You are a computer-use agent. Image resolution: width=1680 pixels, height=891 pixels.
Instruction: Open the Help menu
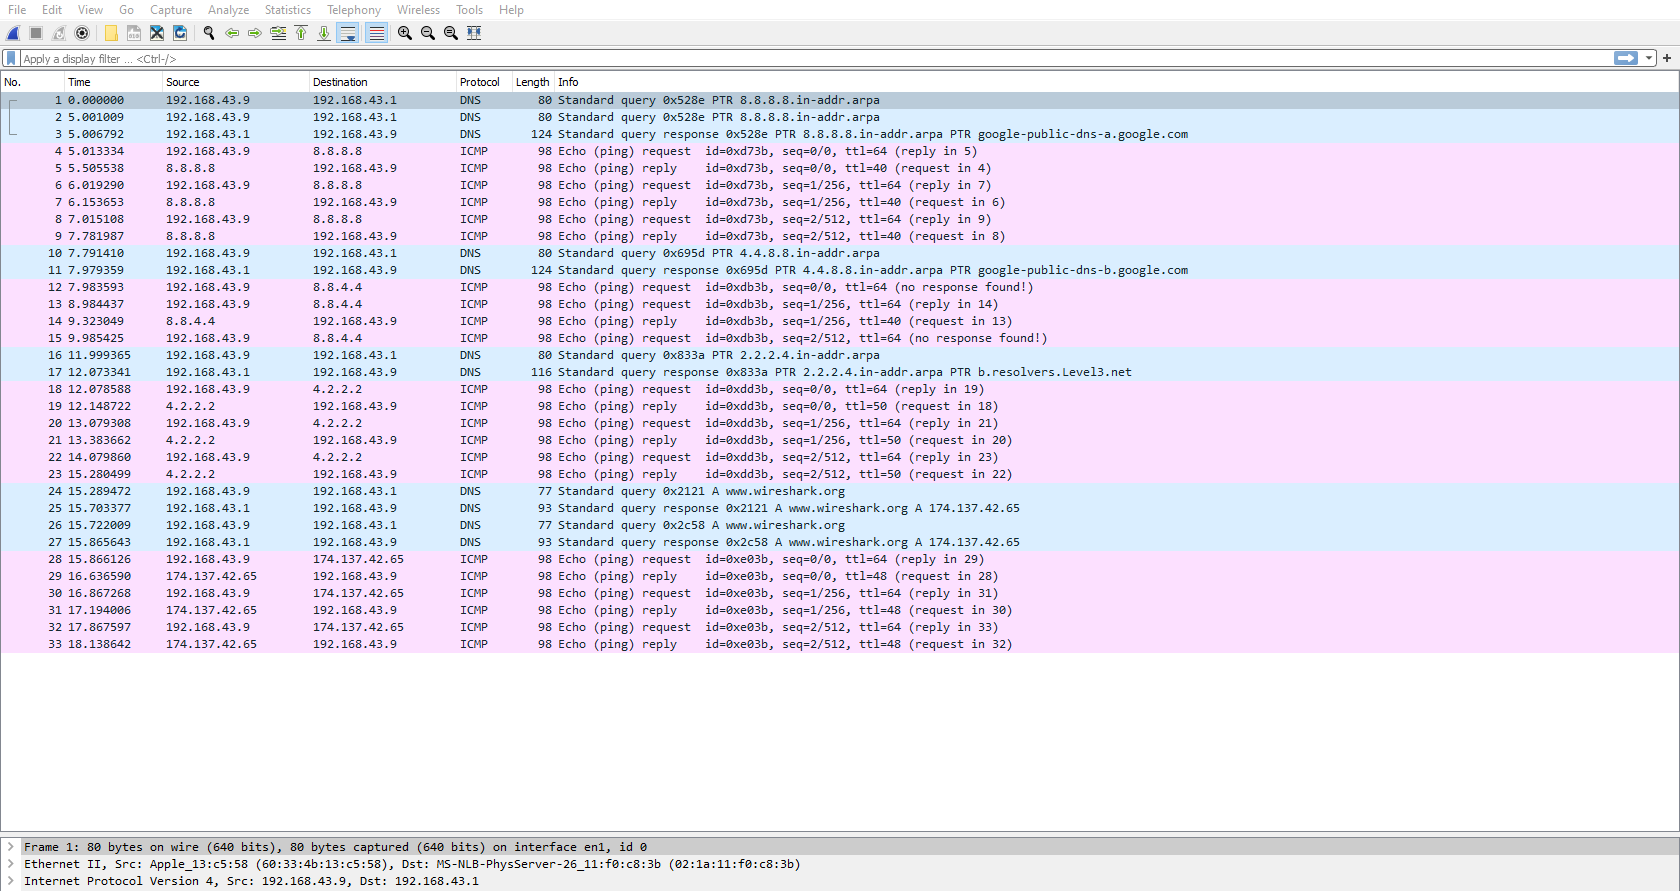tap(511, 10)
